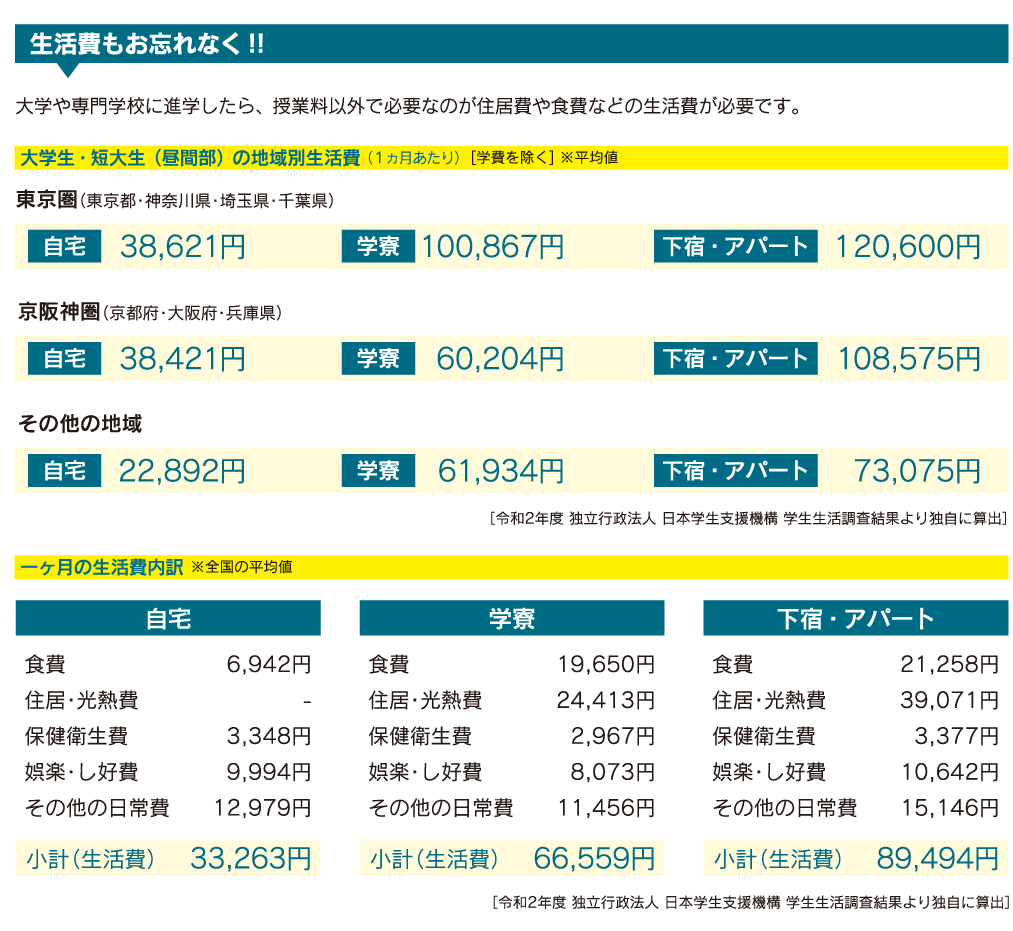Click the 自宅 label under その他の地域
Image resolution: width=1013 pixels, height=931 pixels.
coord(65,471)
